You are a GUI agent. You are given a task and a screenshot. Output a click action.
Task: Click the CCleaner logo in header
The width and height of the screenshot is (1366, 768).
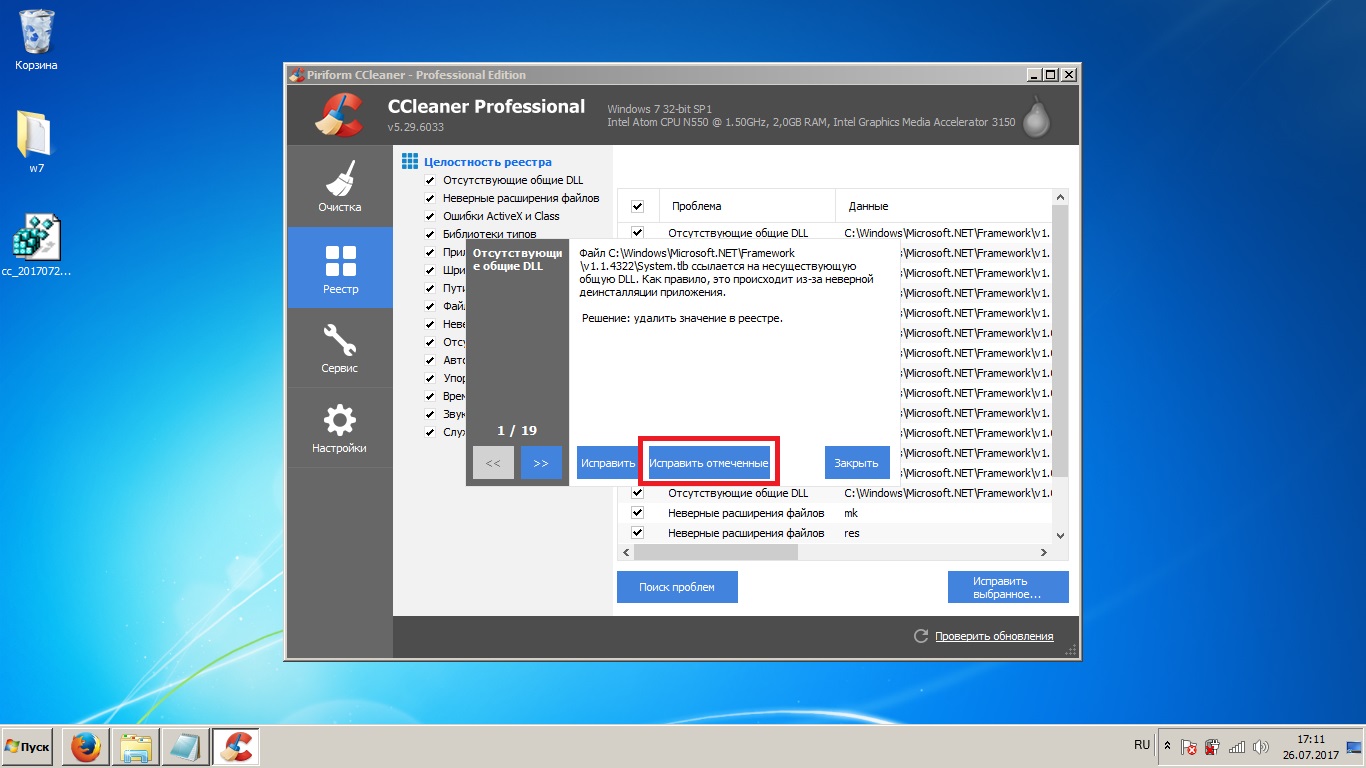(x=338, y=114)
